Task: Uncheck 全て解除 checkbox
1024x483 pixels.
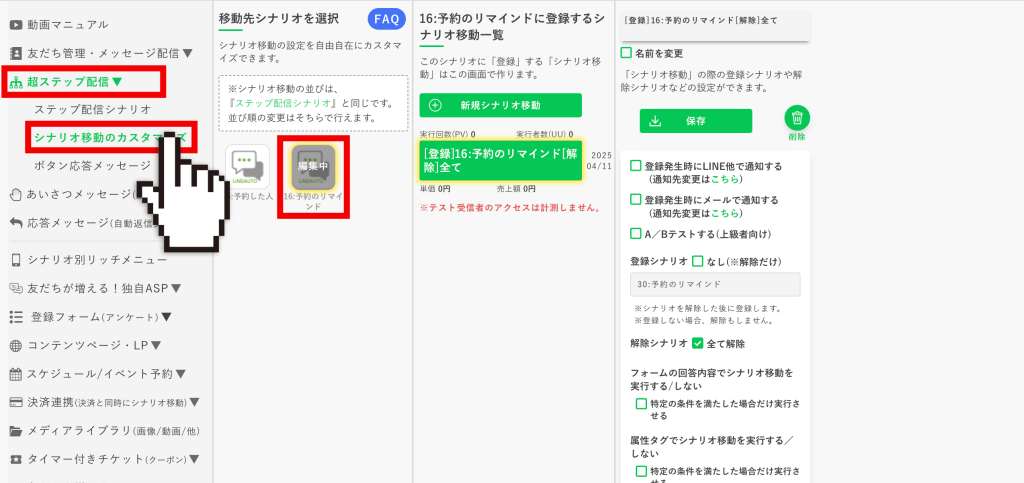Action: pyautogui.click(x=697, y=343)
